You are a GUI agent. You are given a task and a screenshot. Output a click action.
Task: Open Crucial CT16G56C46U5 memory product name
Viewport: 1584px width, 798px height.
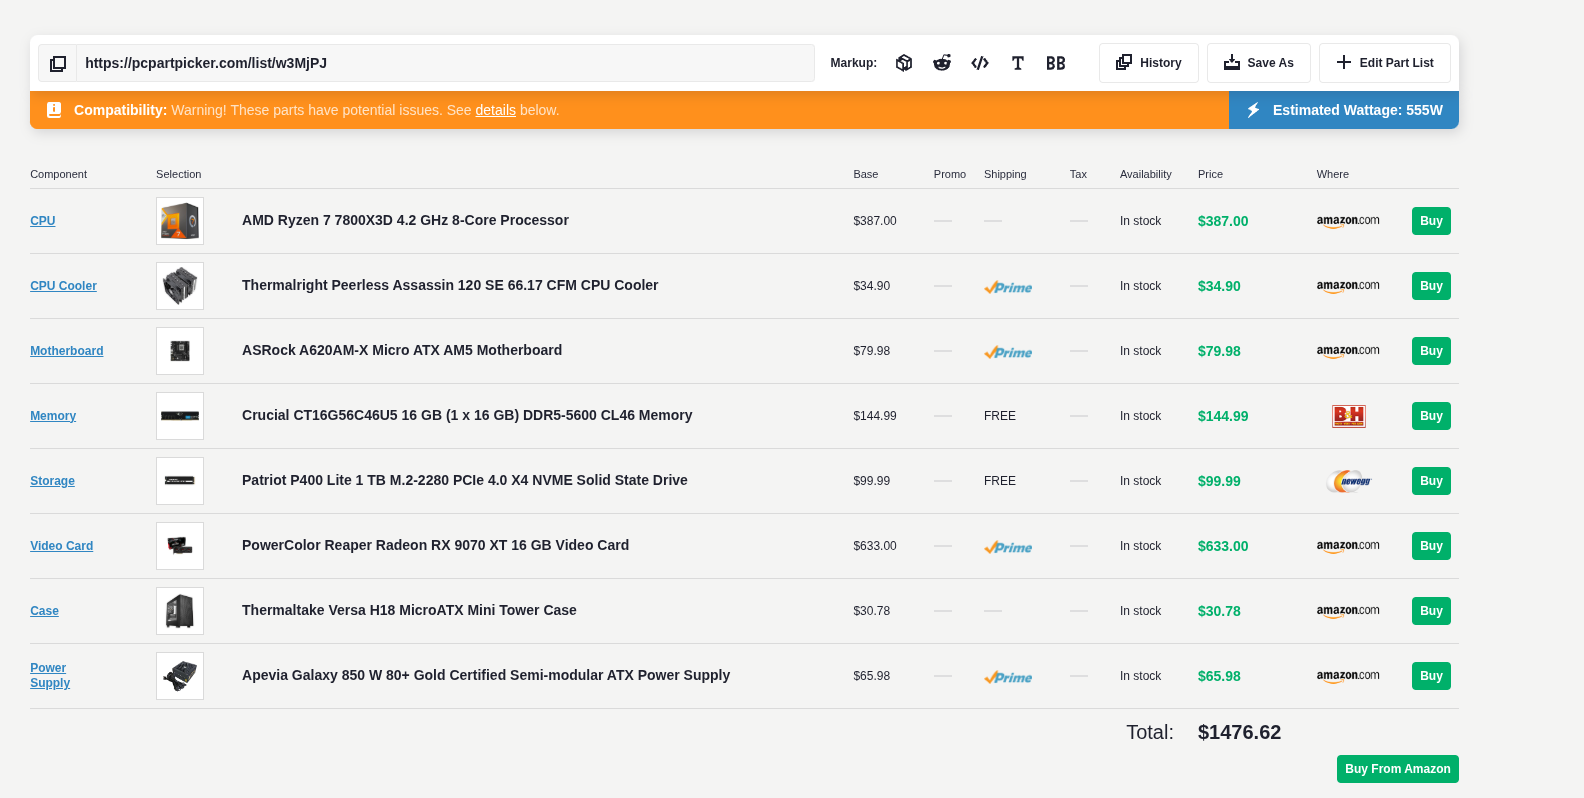(467, 415)
